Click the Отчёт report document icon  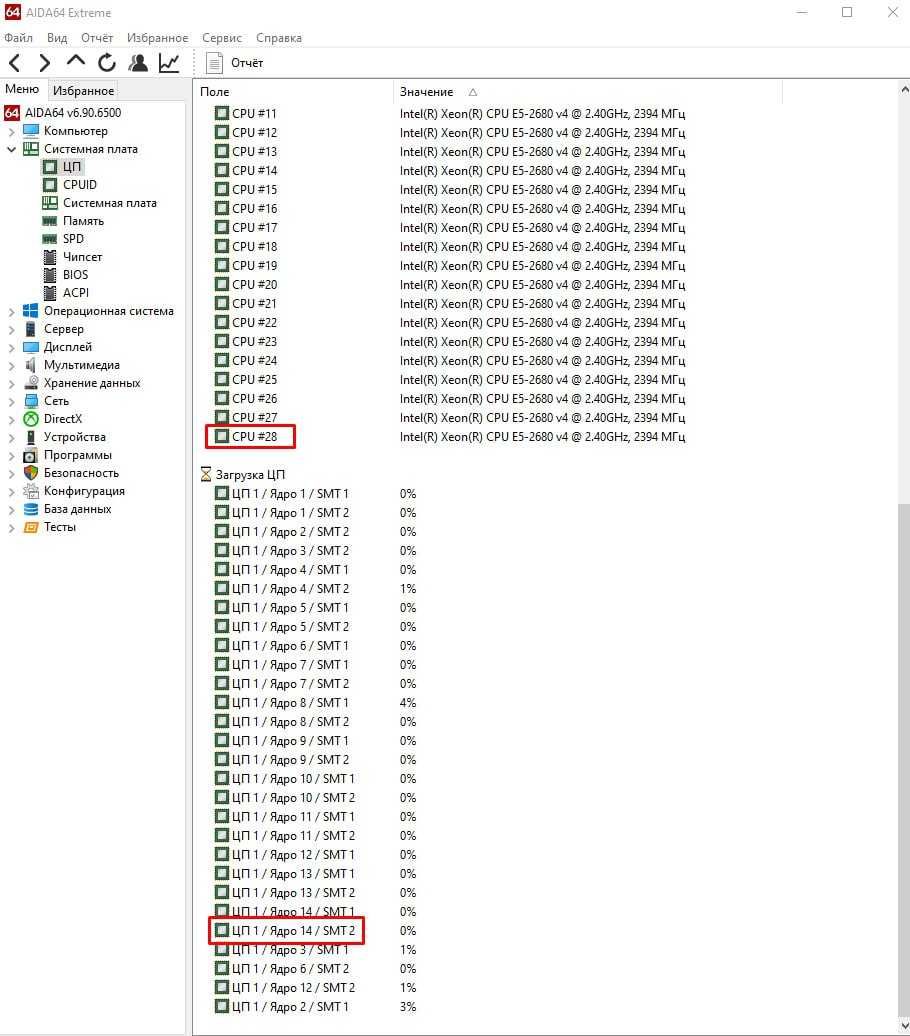pos(214,63)
